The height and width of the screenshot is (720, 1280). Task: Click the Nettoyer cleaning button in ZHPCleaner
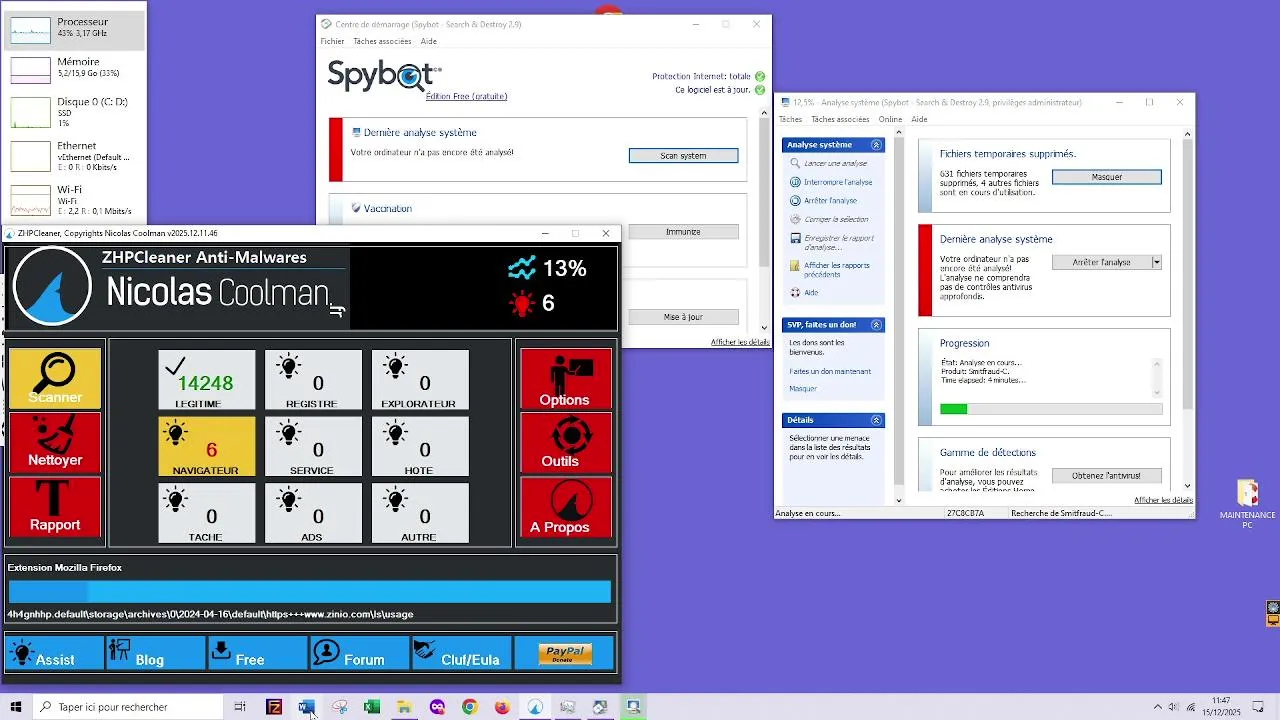[x=55, y=442]
